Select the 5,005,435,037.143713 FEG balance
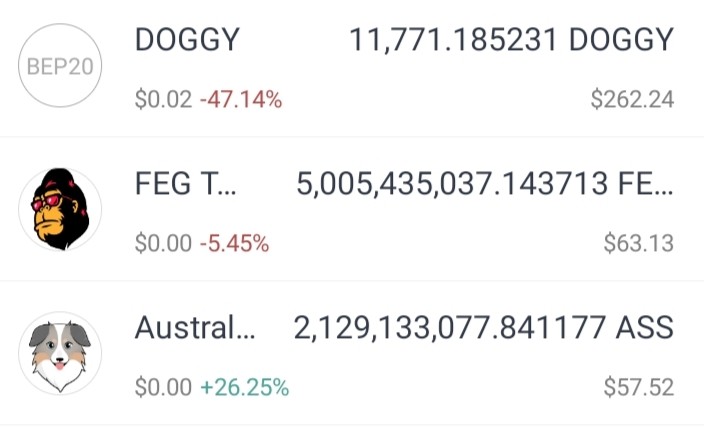704x442 pixels. click(485, 184)
